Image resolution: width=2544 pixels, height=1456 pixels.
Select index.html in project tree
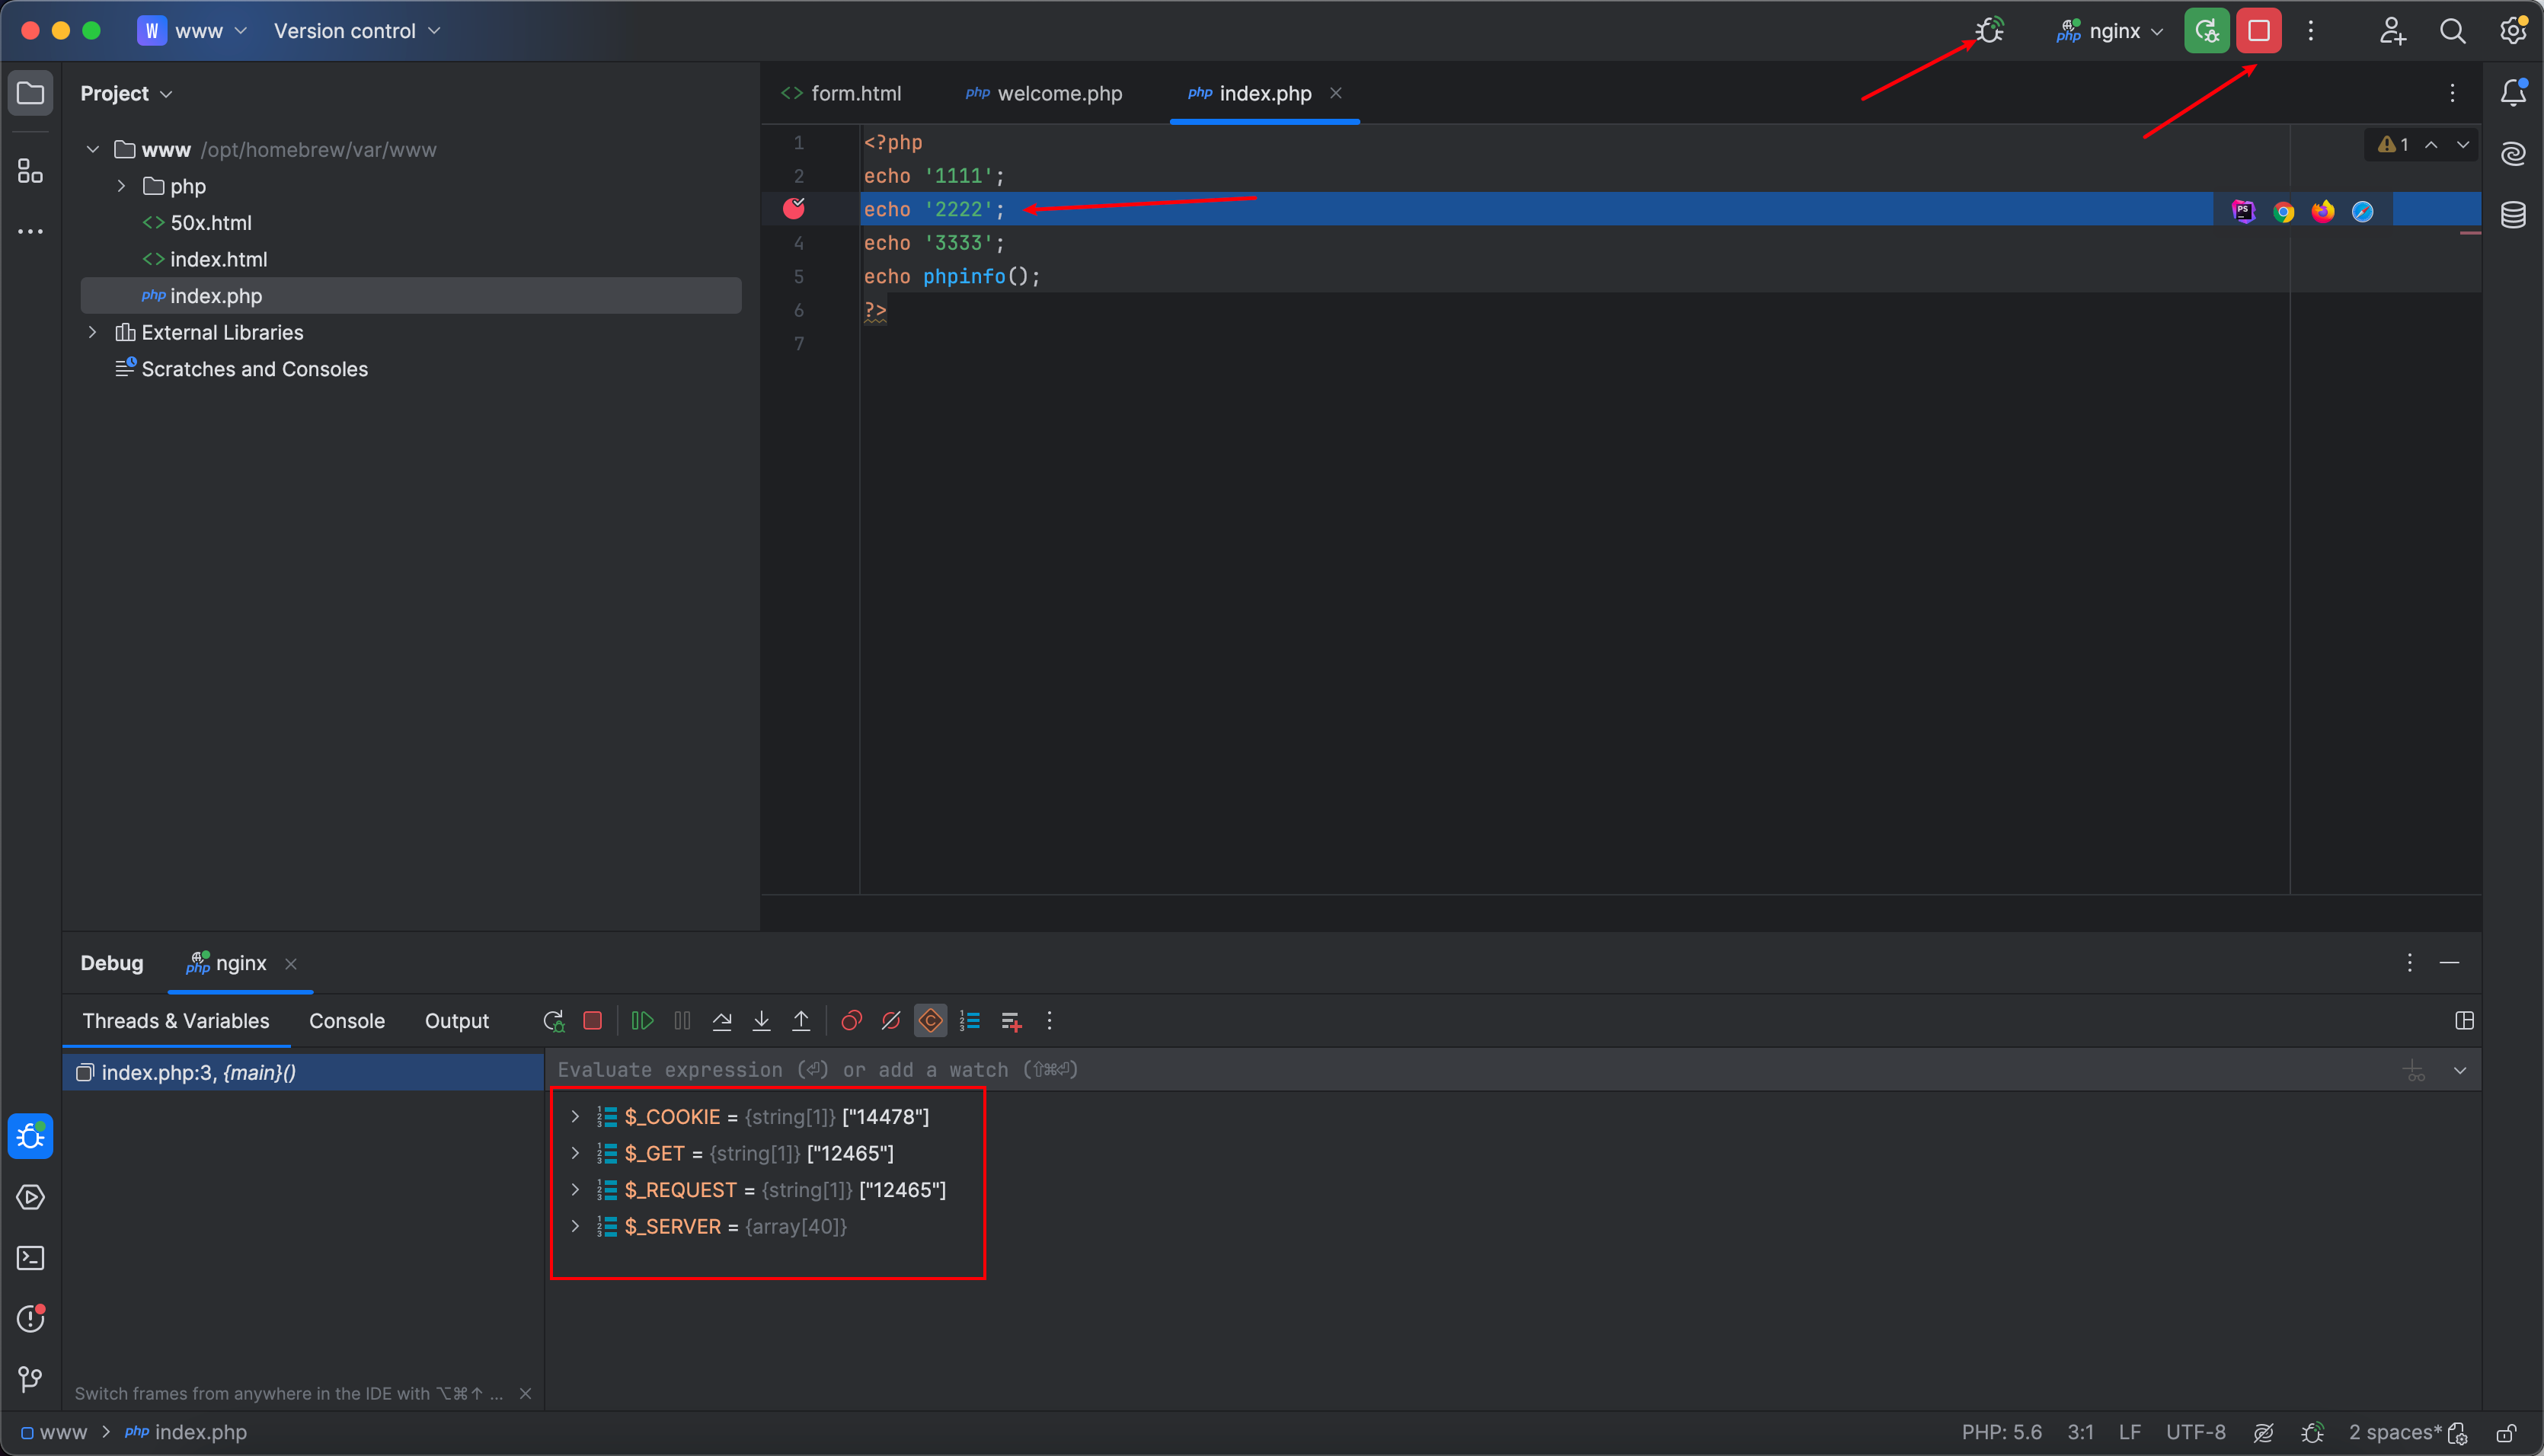pyautogui.click(x=218, y=259)
